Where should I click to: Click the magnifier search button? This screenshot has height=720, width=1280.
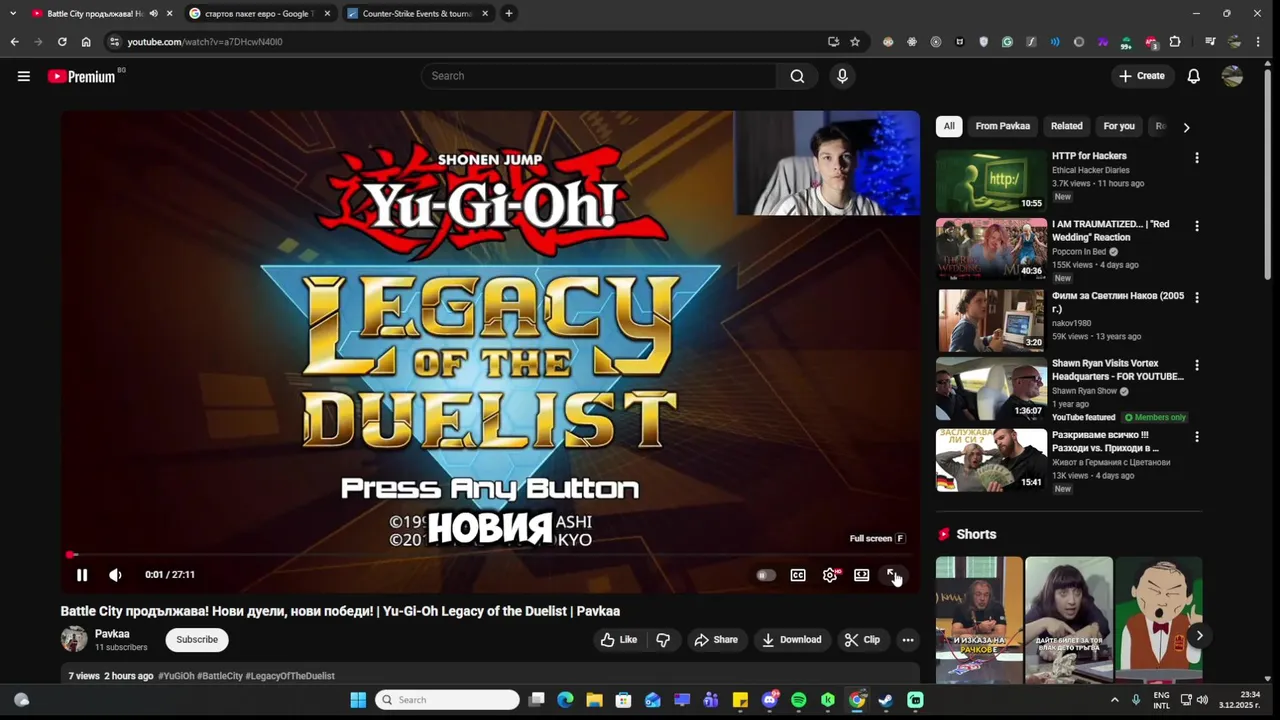pos(797,76)
